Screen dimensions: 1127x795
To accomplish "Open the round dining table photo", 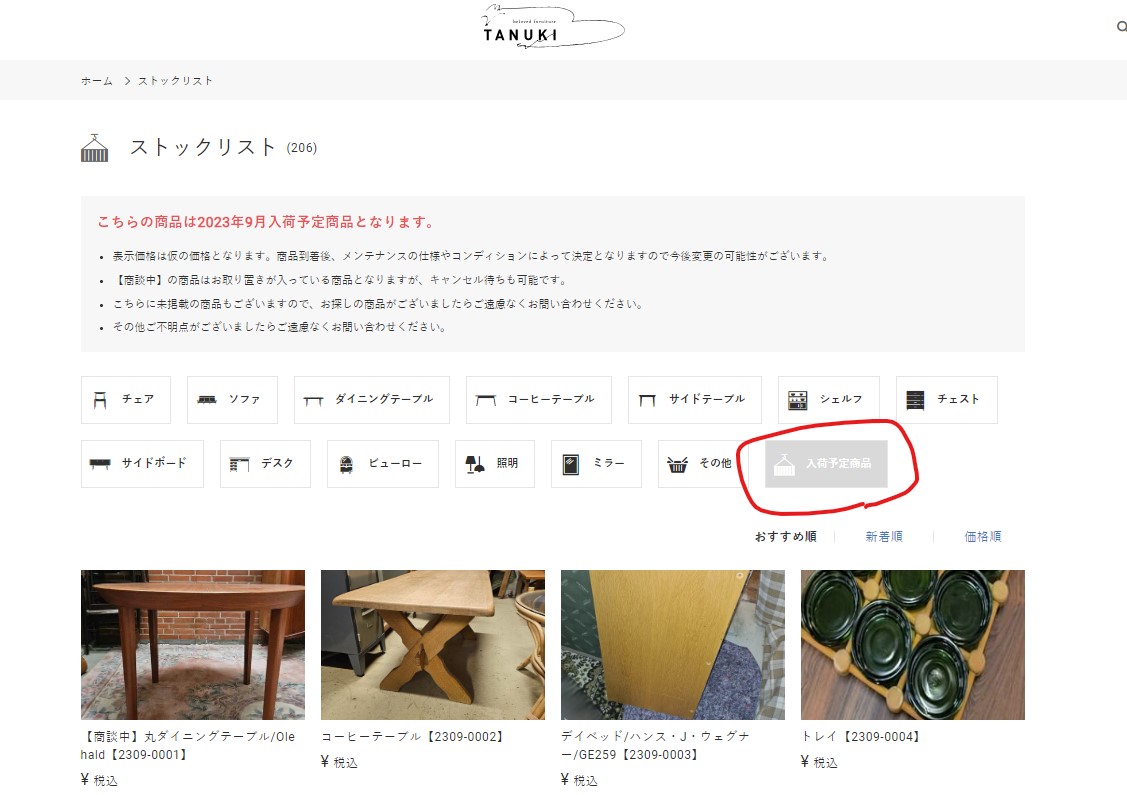I will (x=193, y=645).
